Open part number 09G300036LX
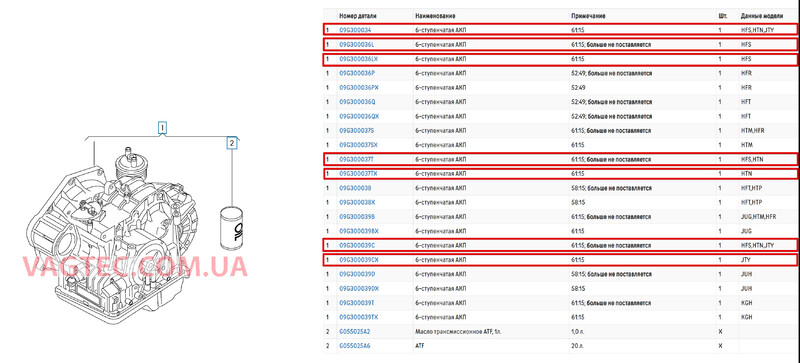This screenshot has width=800, height=363. pyautogui.click(x=359, y=59)
